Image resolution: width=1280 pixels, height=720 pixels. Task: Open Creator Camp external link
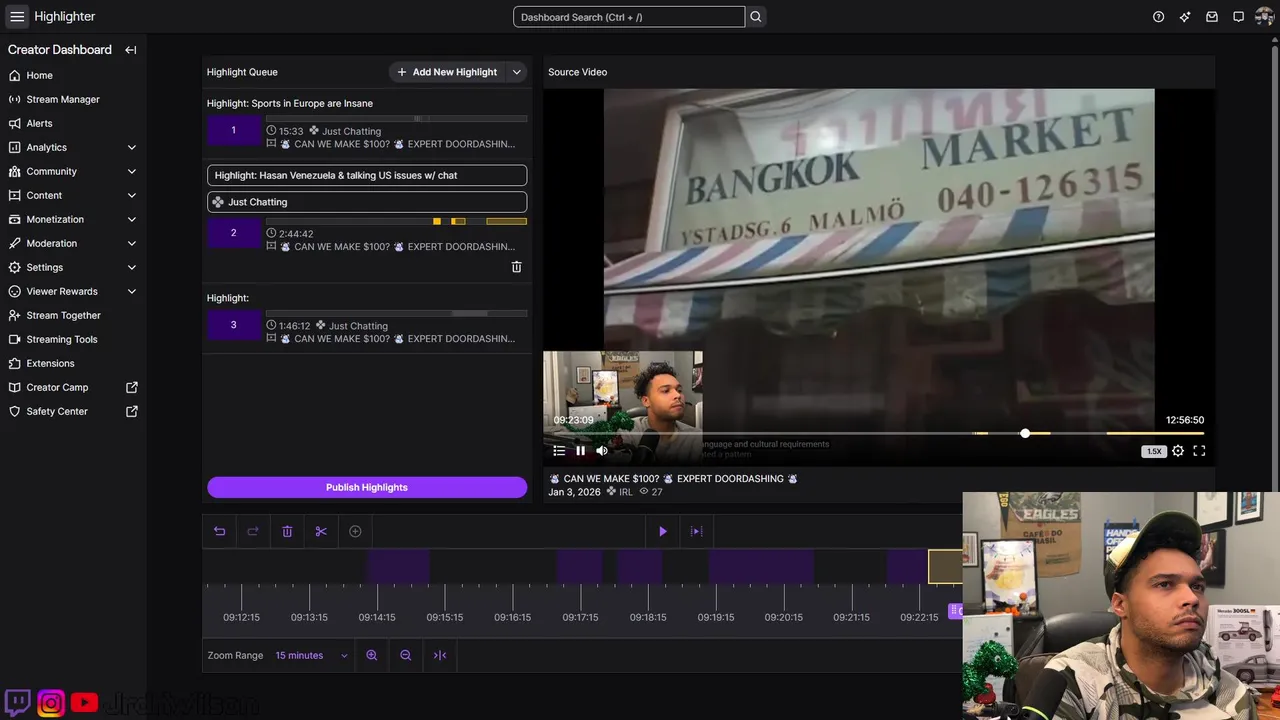tap(132, 387)
